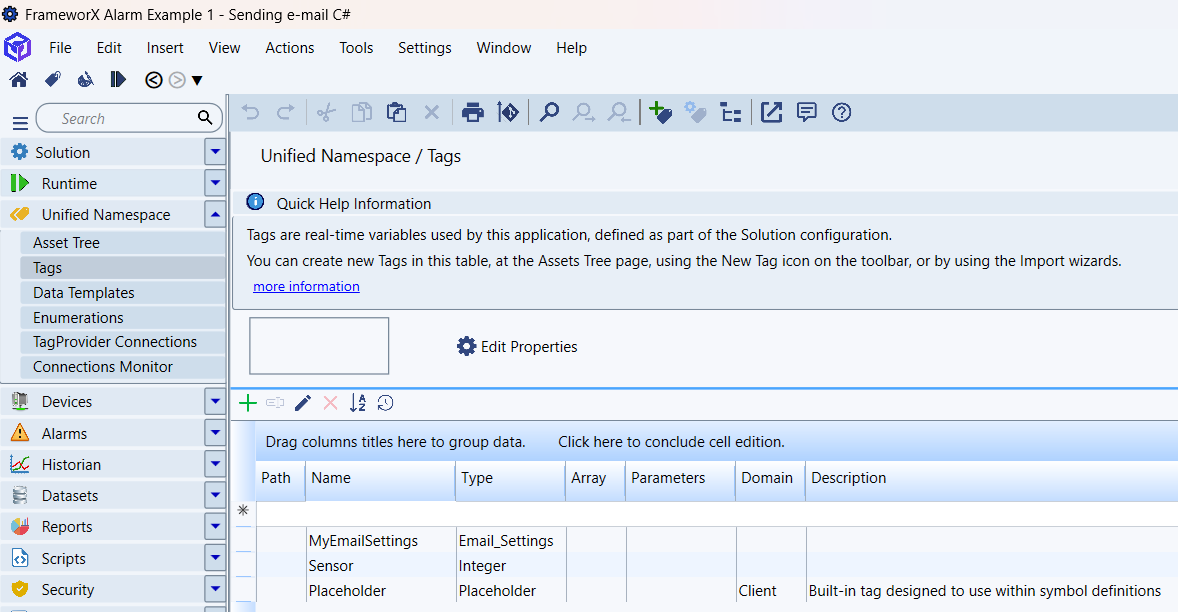Toggle the hamburger navigation menu
This screenshot has height=612, width=1178.
point(20,122)
